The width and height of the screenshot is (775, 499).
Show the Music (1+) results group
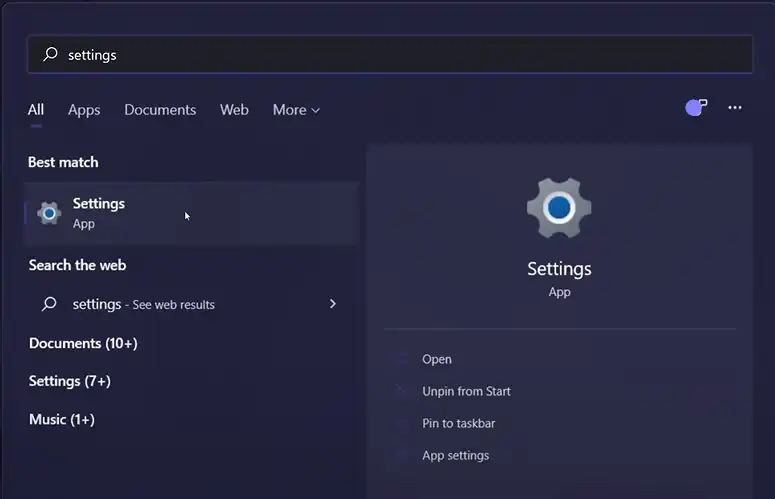(x=62, y=419)
